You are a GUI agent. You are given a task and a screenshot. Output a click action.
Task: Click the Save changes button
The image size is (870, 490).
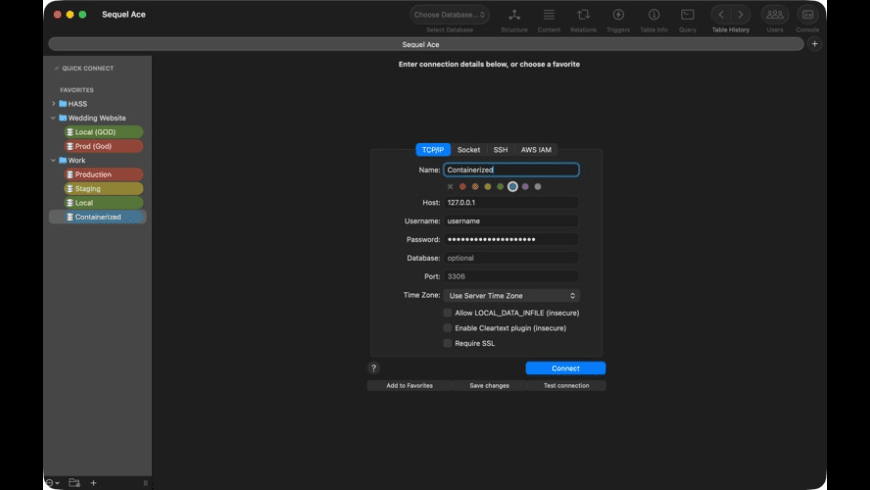coord(489,385)
